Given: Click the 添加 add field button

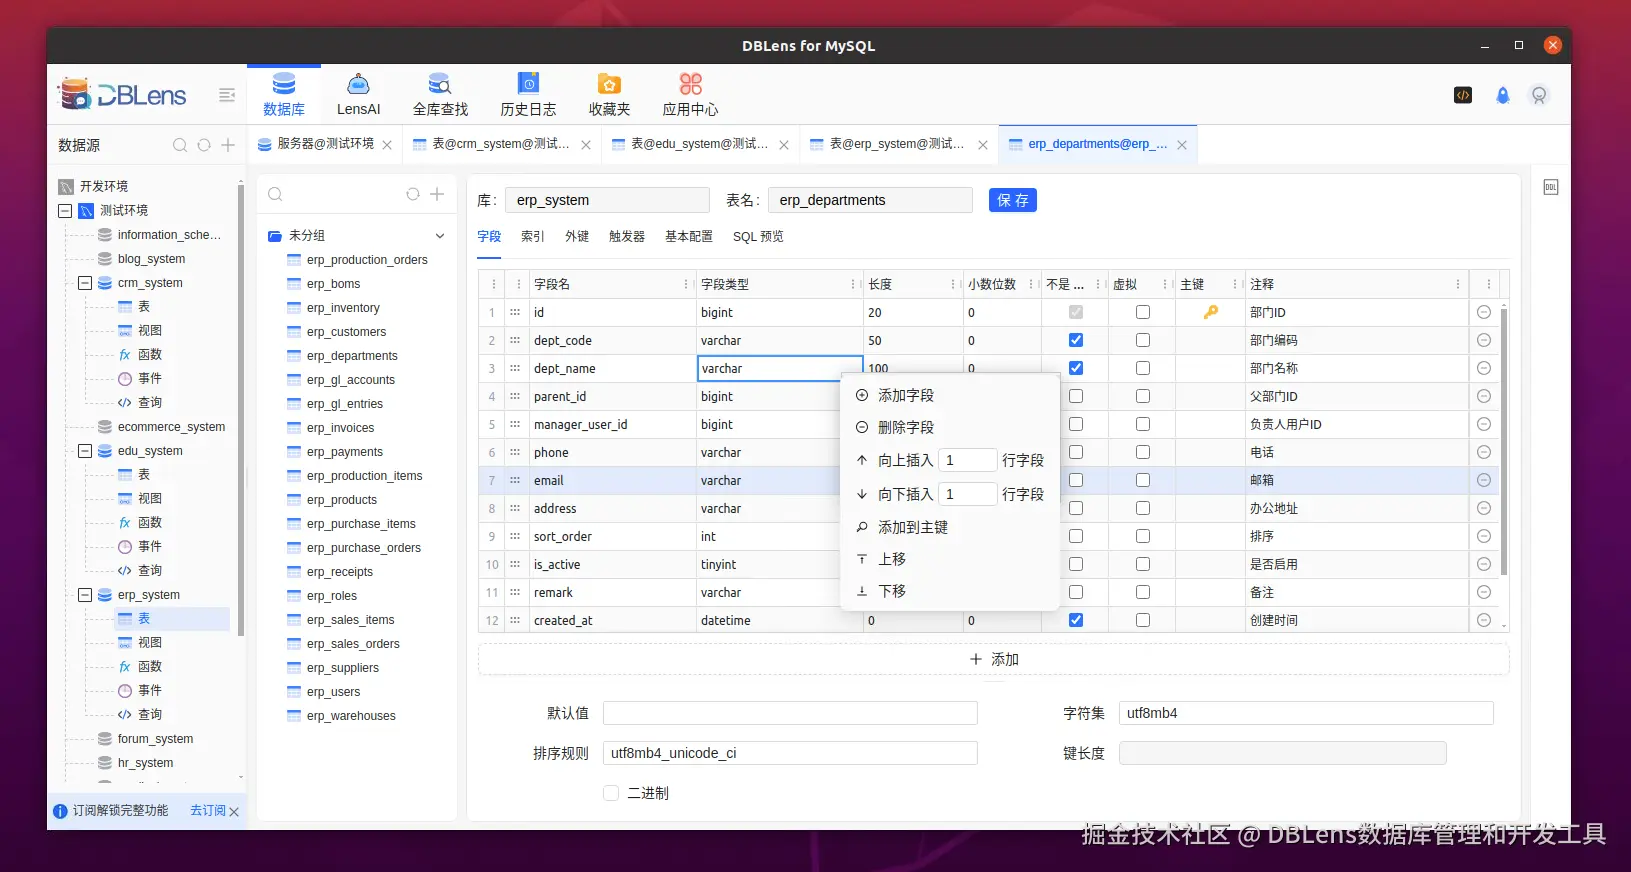Looking at the screenshot, I should (x=994, y=659).
